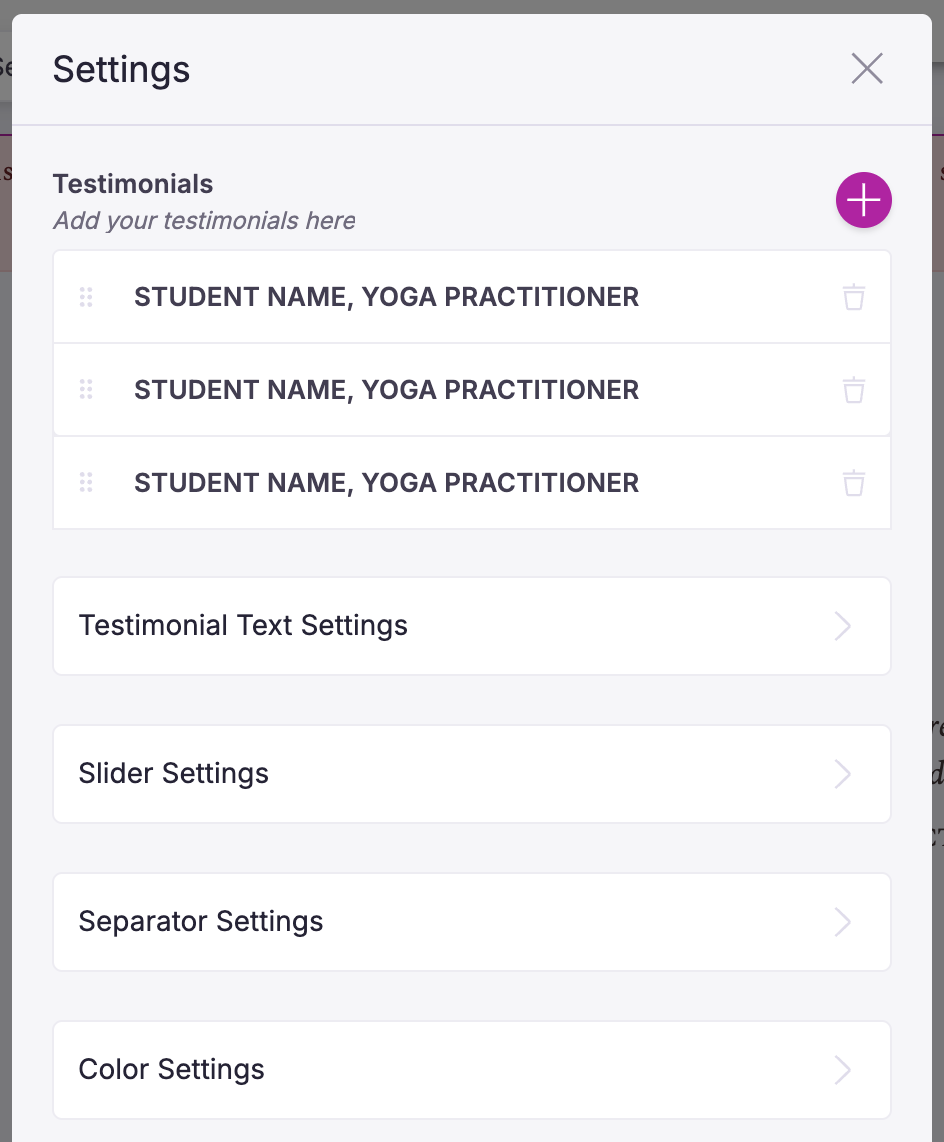Screen dimensions: 944x1142
Task: Open Color Settings section
Action: pyautogui.click(x=172, y=1070)
